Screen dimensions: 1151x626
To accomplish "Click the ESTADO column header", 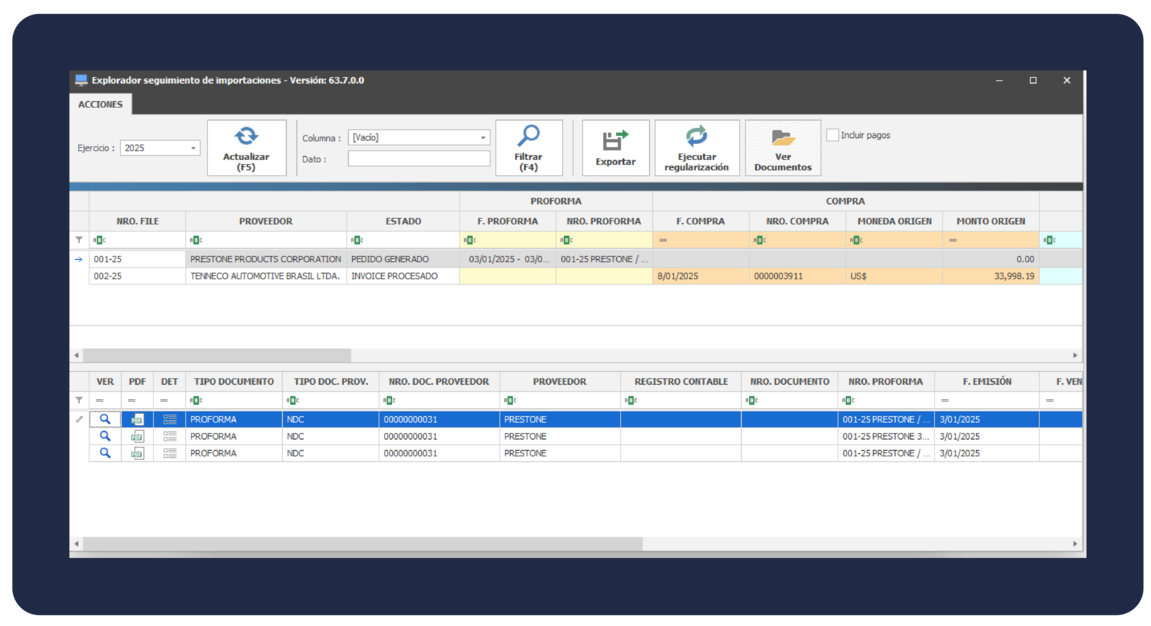I will (403, 221).
